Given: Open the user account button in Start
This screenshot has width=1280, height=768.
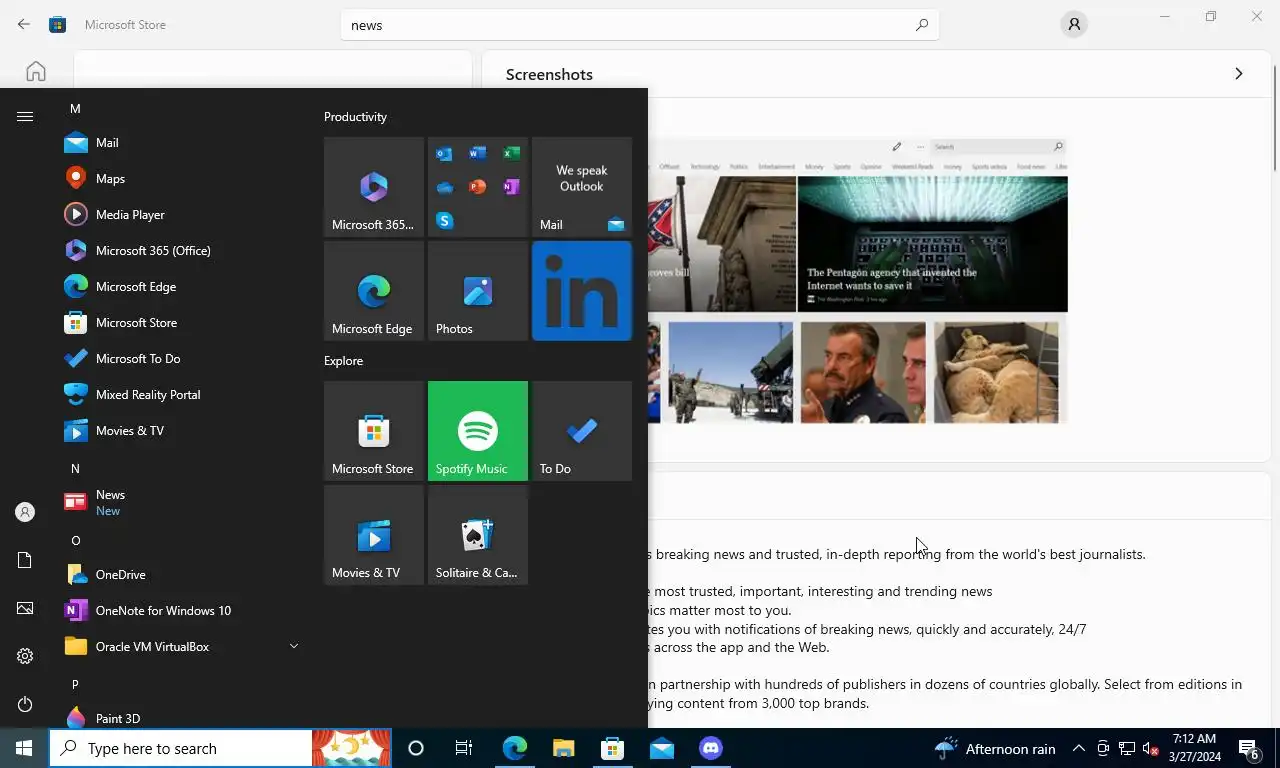Looking at the screenshot, I should click(x=25, y=512).
